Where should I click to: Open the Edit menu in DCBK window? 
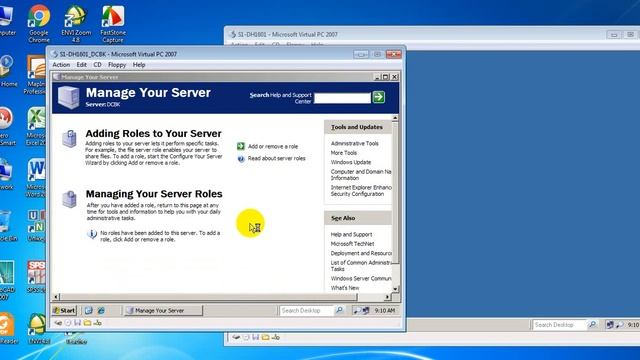[82, 65]
